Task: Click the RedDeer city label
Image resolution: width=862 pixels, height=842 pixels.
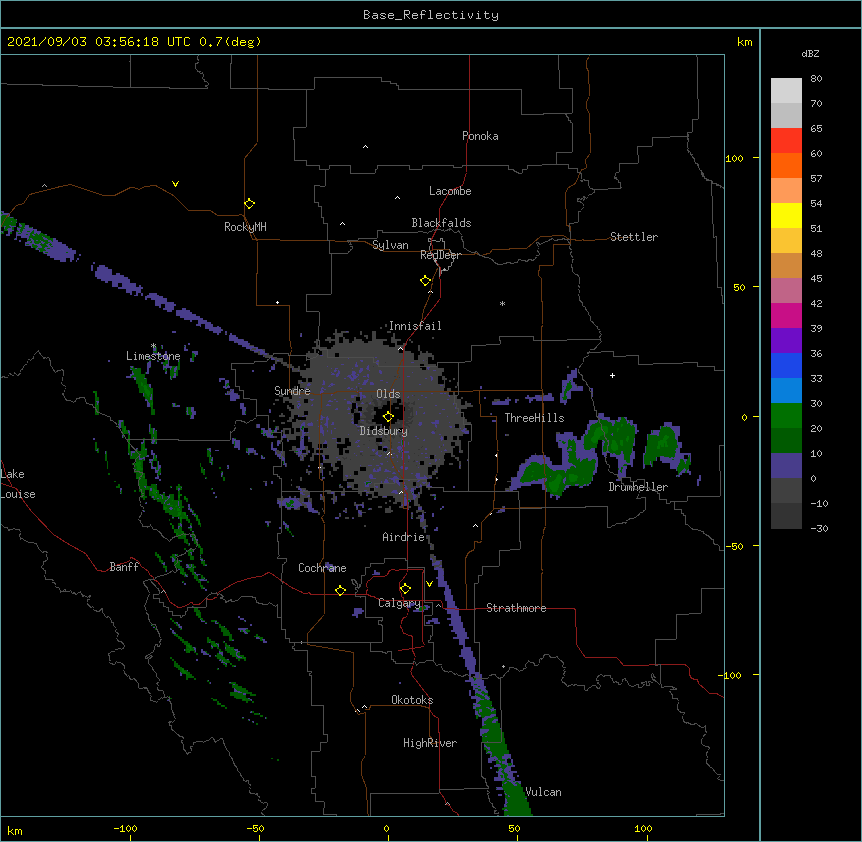Action: tap(440, 255)
